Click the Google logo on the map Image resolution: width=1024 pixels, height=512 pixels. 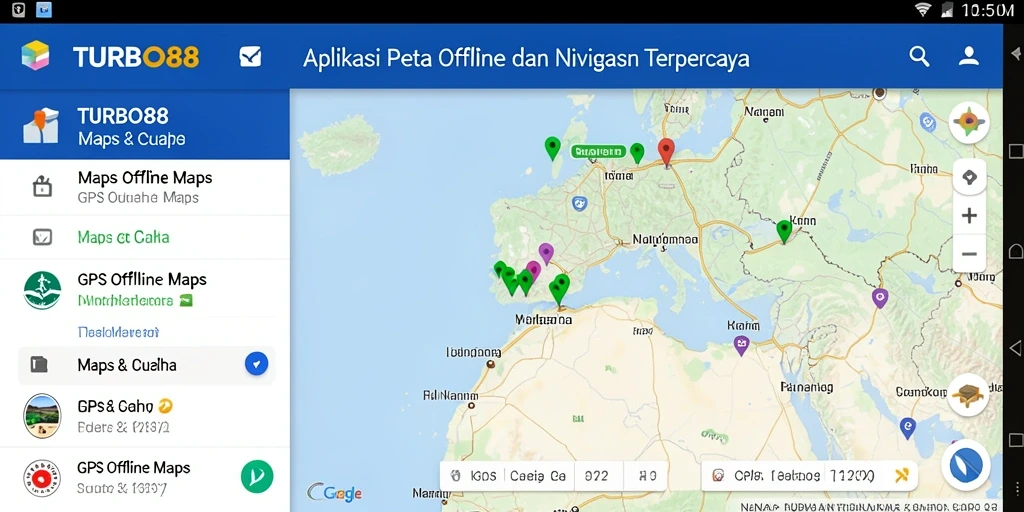[x=334, y=492]
